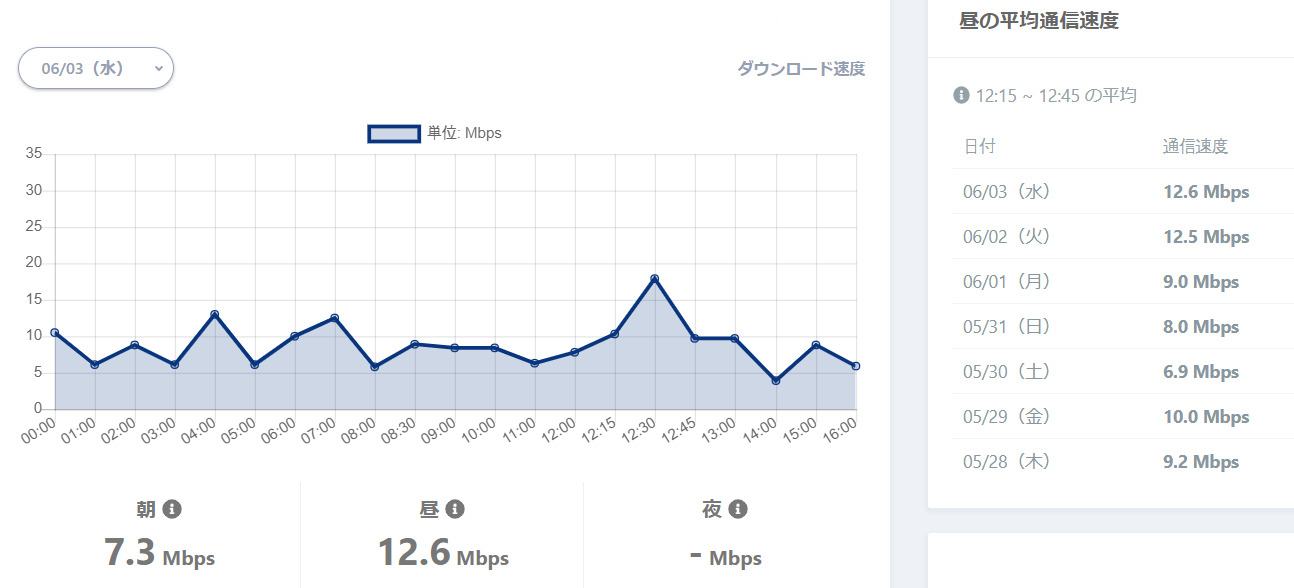This screenshot has height=588, width=1294.
Task: Click the 昼の平均通信速度 heading
Action: pyautogui.click(x=1038, y=21)
